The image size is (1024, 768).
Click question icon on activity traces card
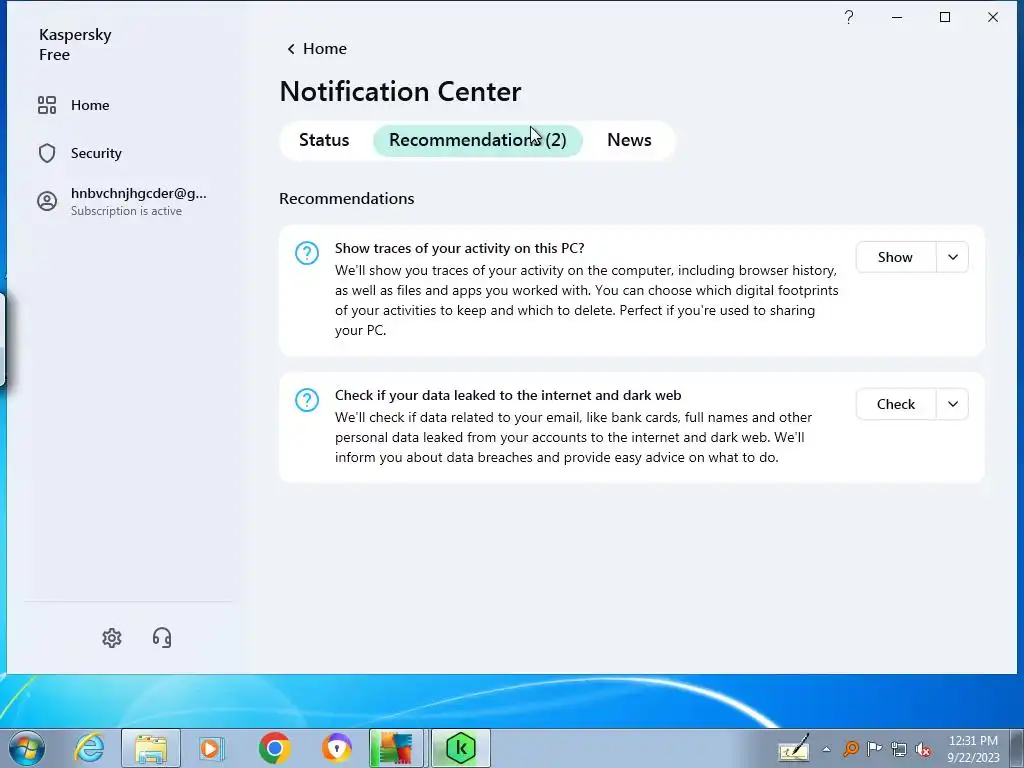[307, 253]
